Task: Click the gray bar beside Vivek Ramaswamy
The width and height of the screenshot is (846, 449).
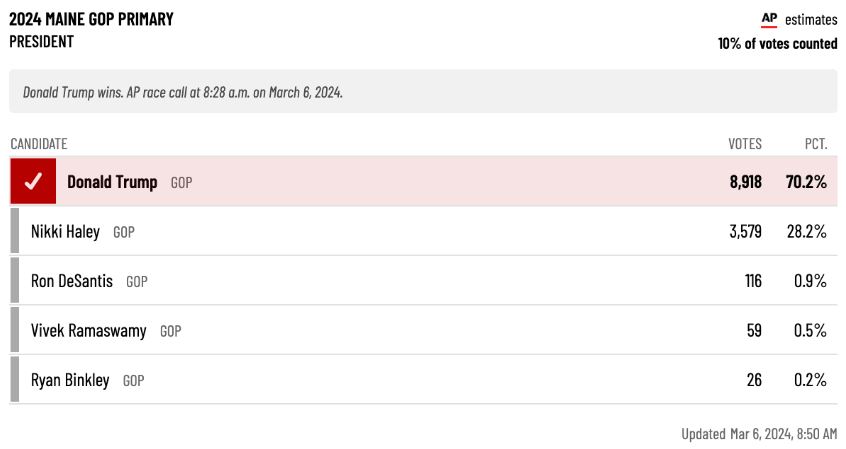Action: [x=15, y=330]
